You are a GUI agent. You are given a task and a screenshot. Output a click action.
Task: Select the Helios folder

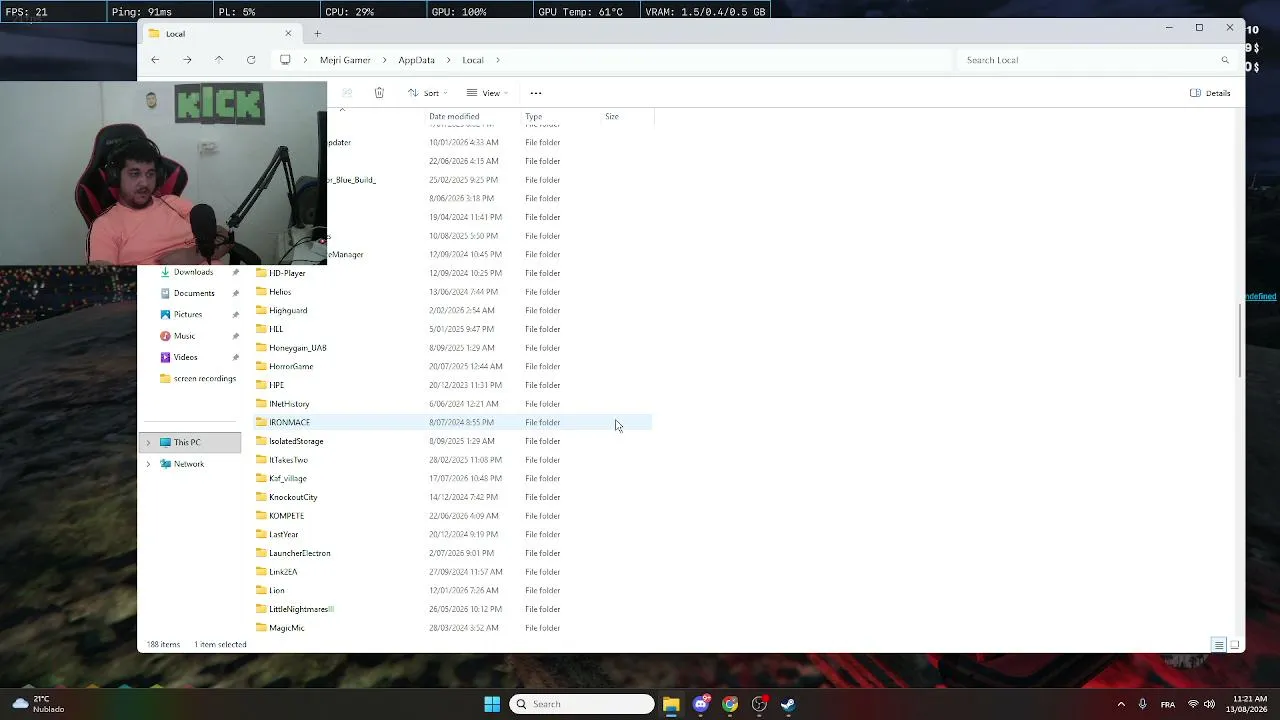click(280, 292)
